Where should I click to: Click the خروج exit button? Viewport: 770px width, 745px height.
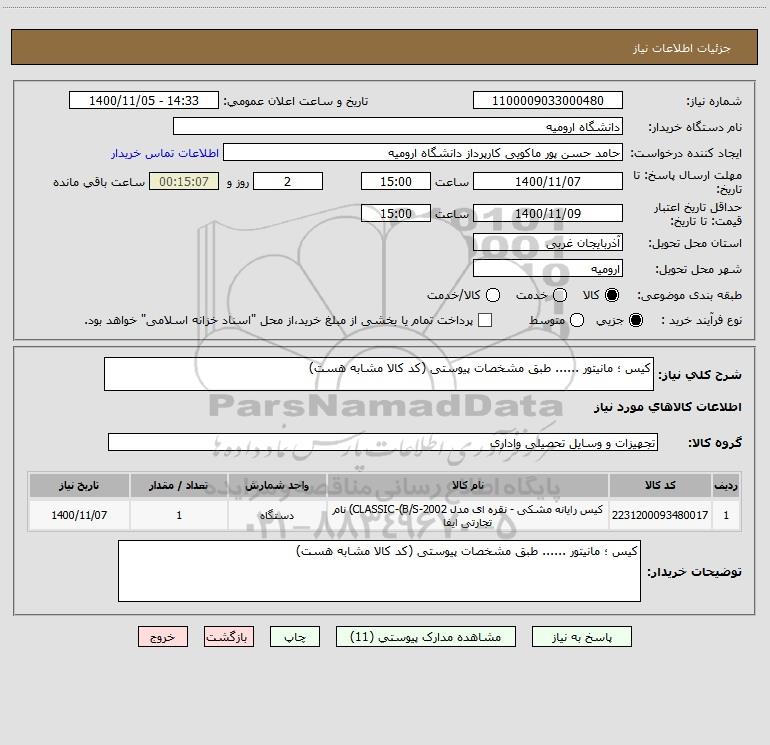[163, 636]
